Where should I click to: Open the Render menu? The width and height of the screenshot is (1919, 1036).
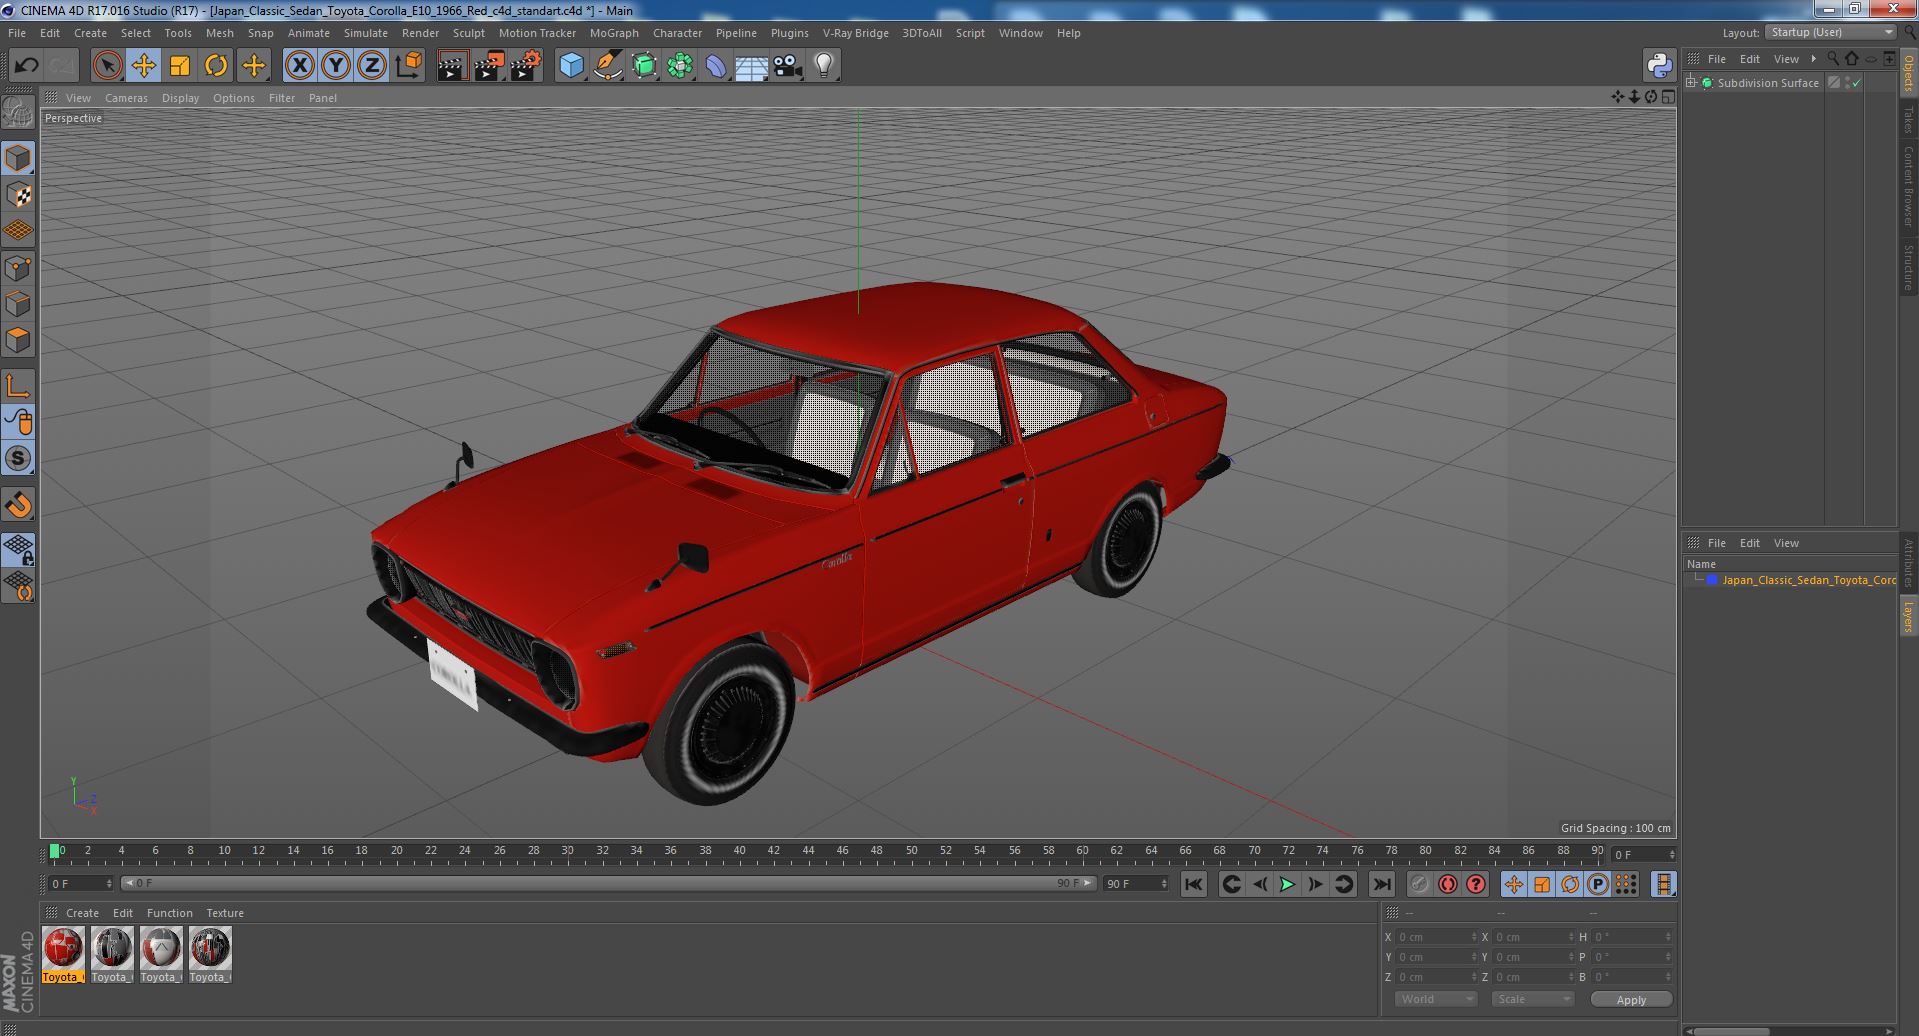420,33
